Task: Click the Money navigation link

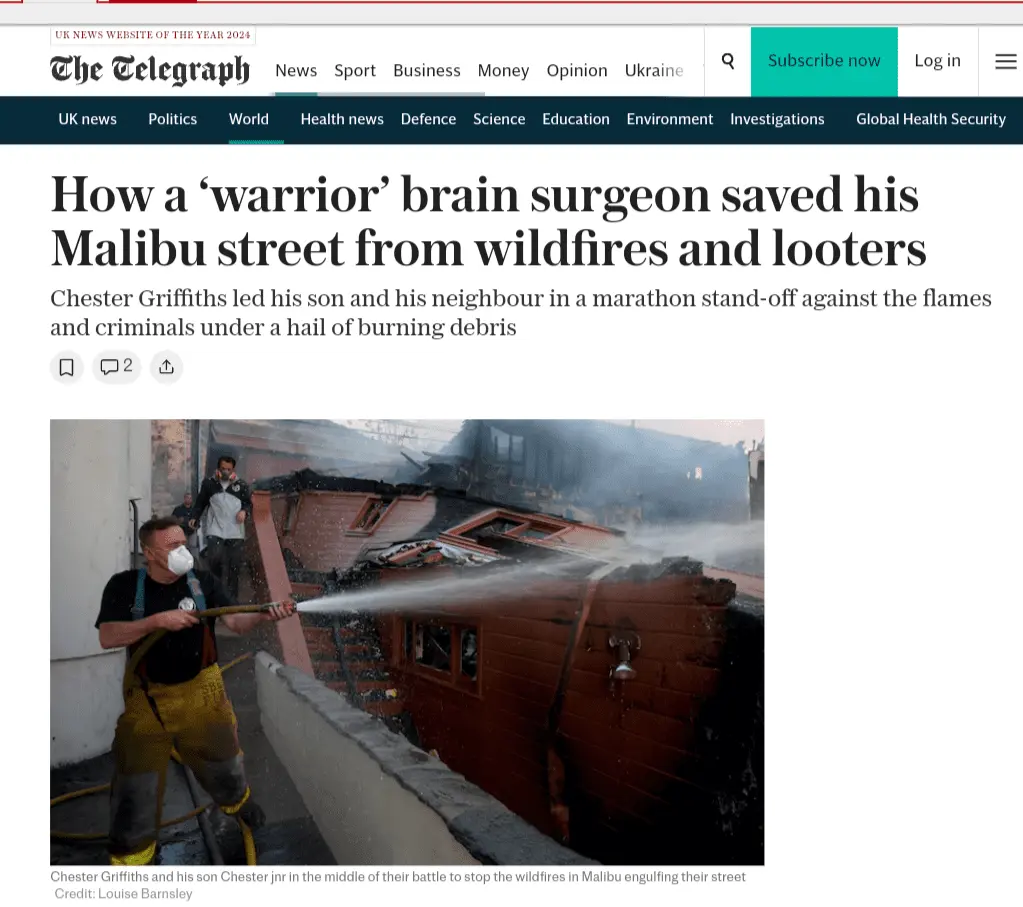Action: pyautogui.click(x=503, y=70)
